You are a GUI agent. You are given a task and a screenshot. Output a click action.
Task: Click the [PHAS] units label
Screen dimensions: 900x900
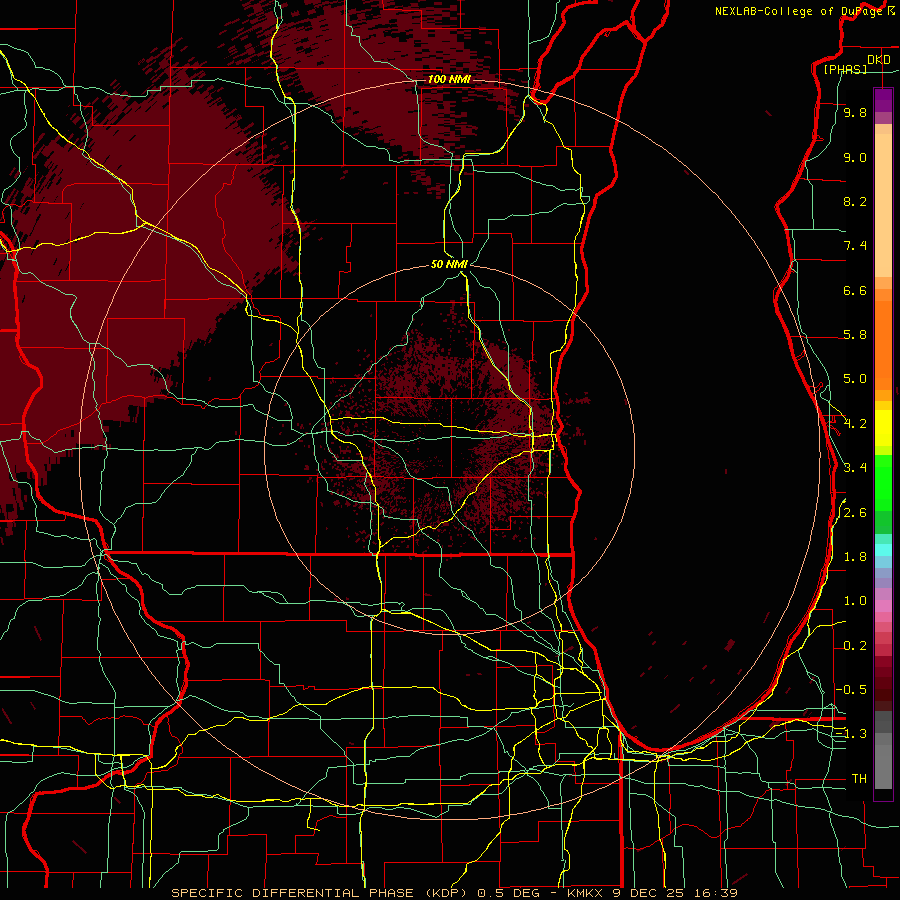click(x=845, y=69)
